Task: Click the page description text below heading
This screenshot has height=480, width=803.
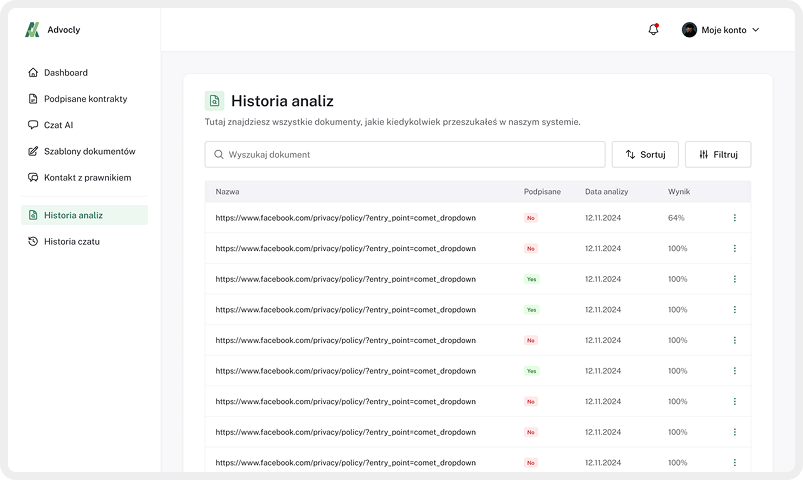Action: (x=392, y=122)
